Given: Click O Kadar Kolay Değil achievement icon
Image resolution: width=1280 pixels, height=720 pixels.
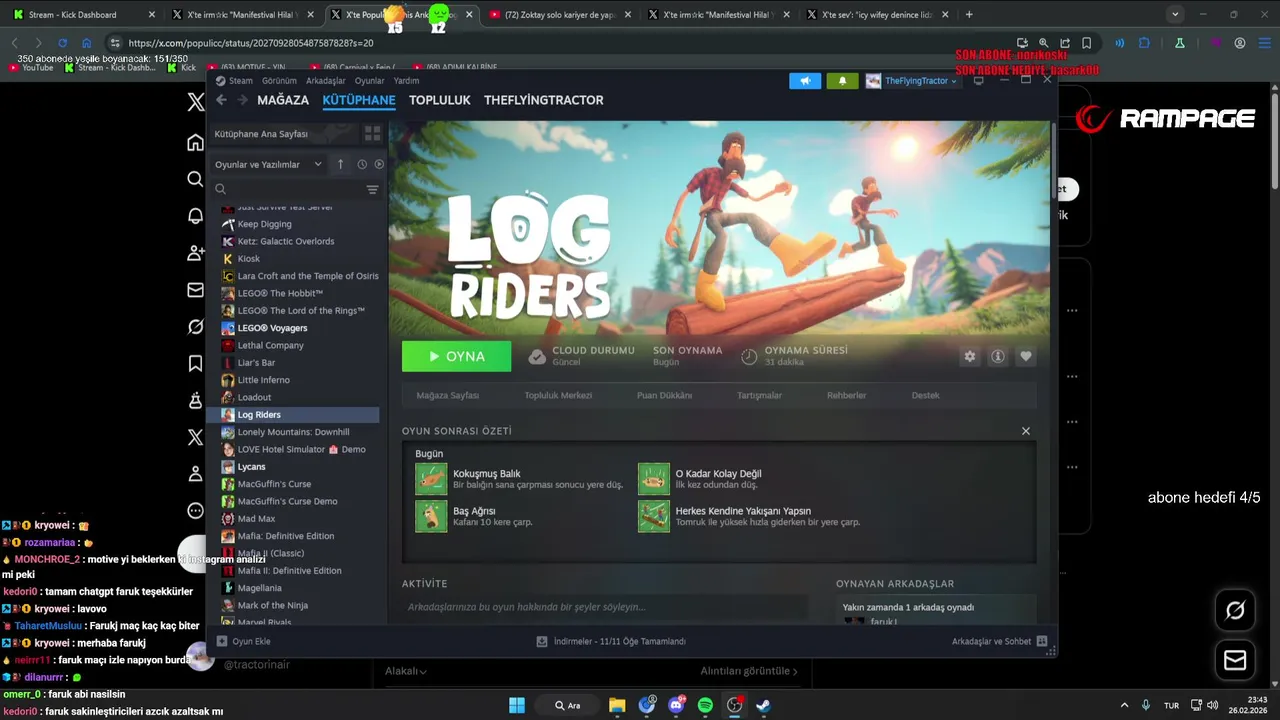Looking at the screenshot, I should pos(654,479).
